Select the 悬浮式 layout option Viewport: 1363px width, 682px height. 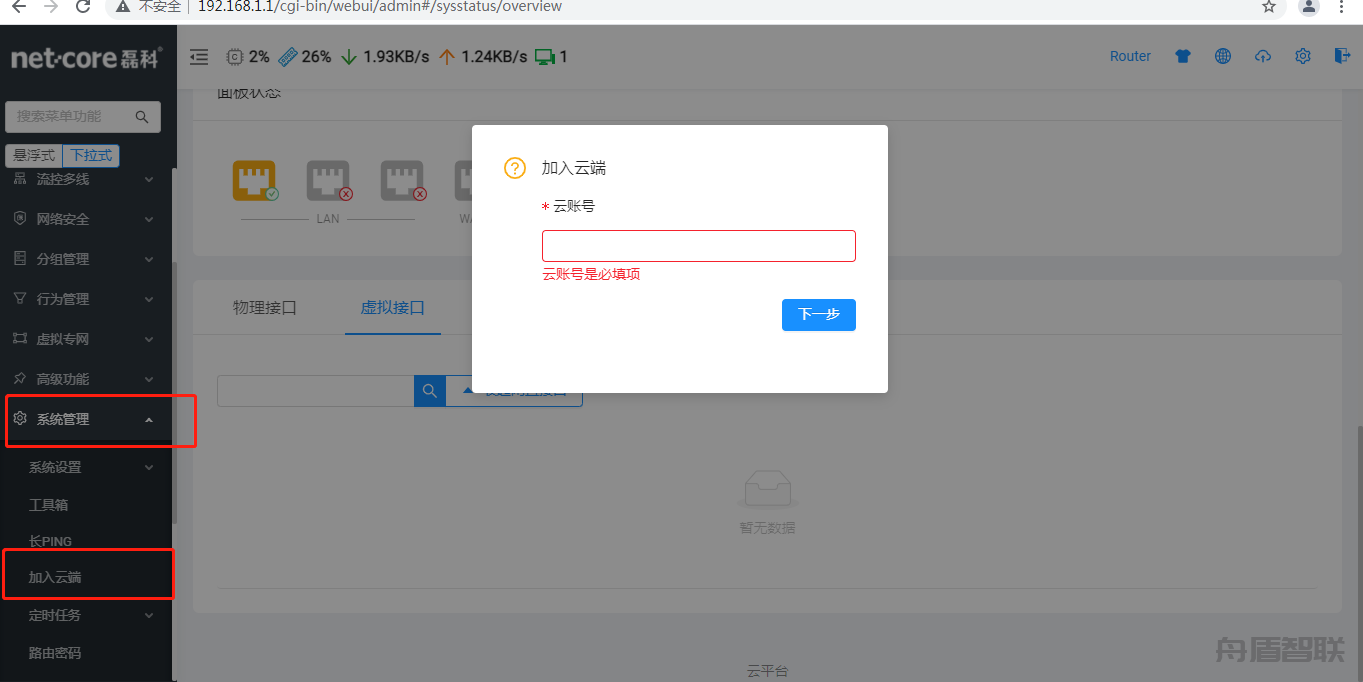pos(33,155)
